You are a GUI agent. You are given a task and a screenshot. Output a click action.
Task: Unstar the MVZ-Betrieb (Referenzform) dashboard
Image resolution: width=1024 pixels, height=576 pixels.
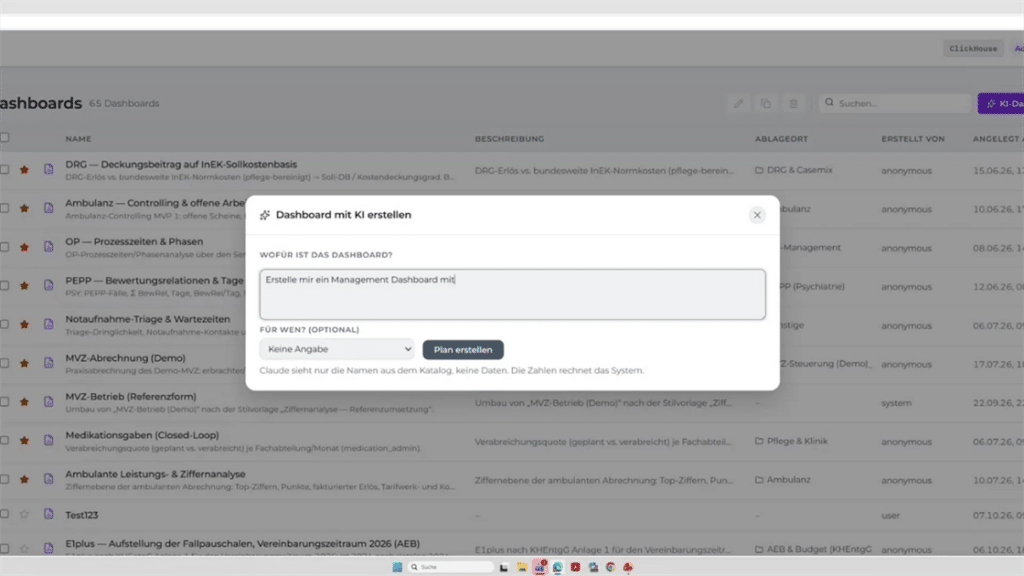point(24,402)
